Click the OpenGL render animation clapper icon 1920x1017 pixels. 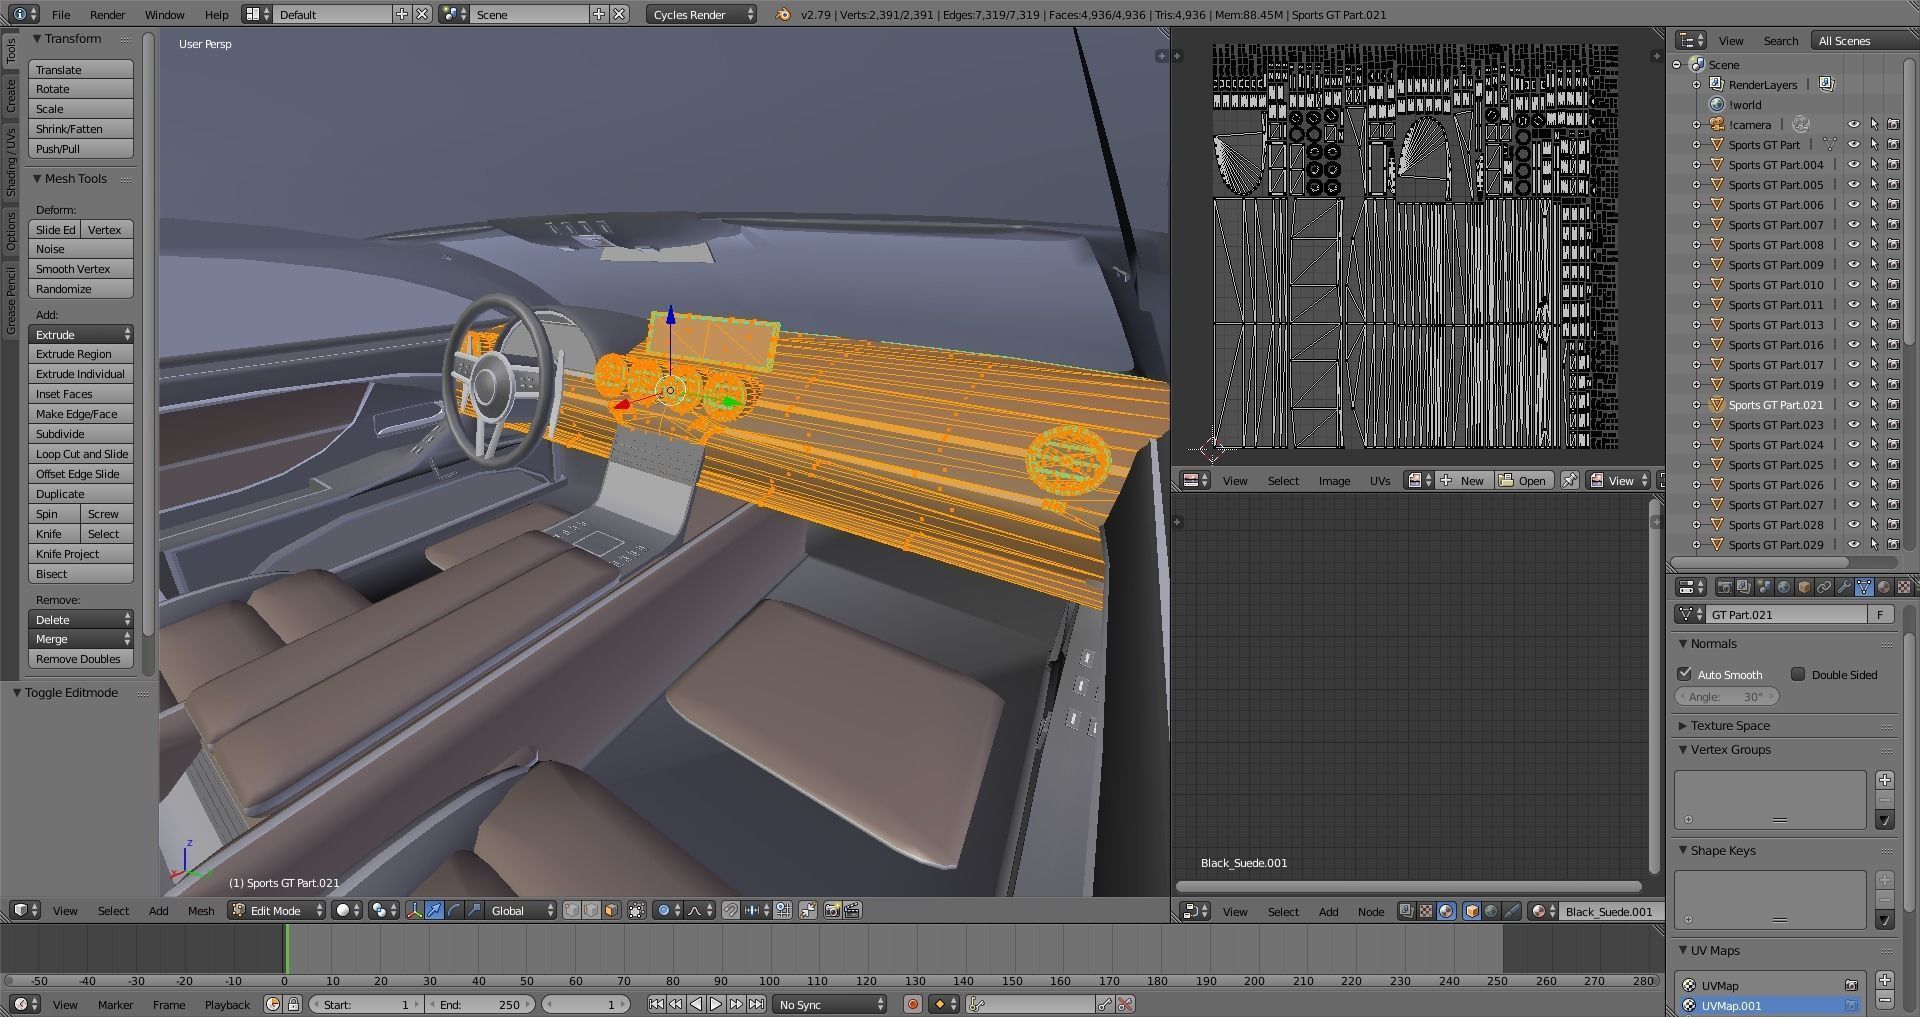coord(852,910)
